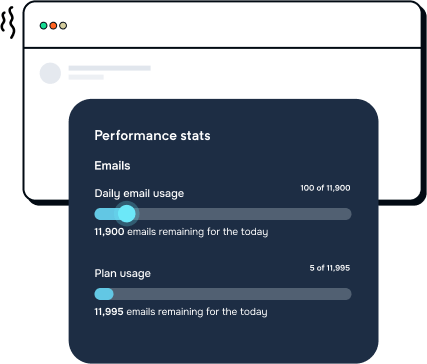Select the Emails section label
The image size is (427, 364).
[112, 166]
